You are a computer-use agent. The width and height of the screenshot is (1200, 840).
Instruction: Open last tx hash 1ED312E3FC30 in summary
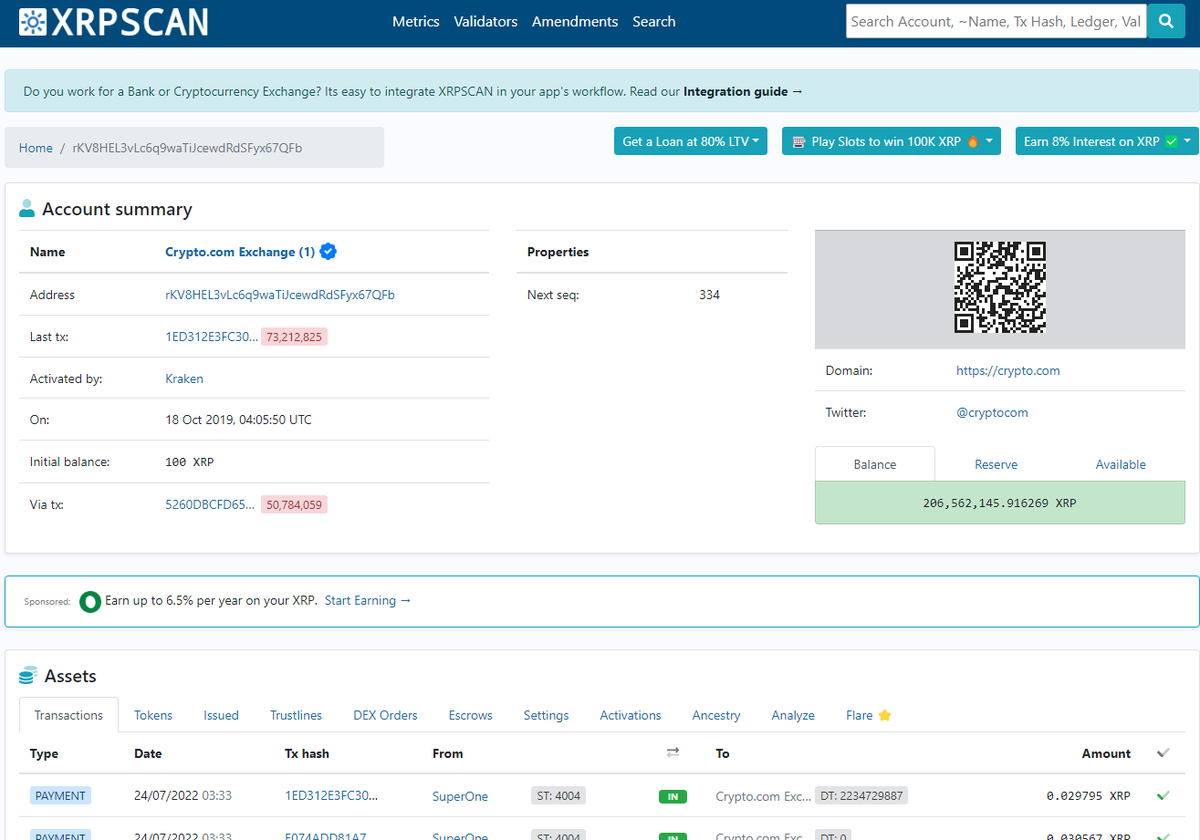tap(210, 337)
